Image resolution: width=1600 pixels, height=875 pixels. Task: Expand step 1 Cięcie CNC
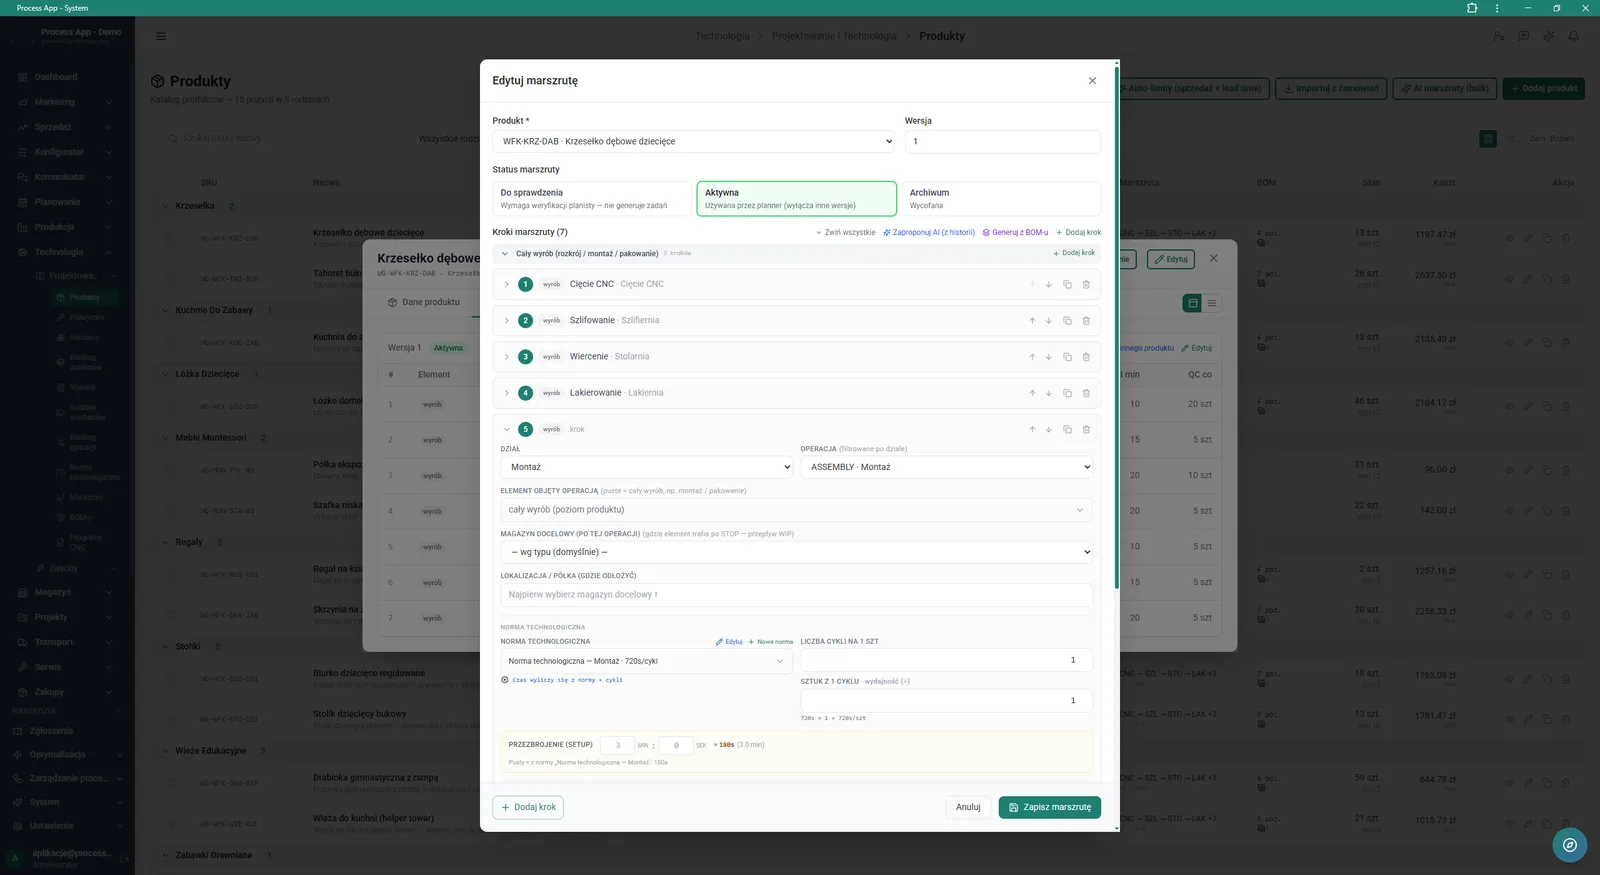pos(507,284)
